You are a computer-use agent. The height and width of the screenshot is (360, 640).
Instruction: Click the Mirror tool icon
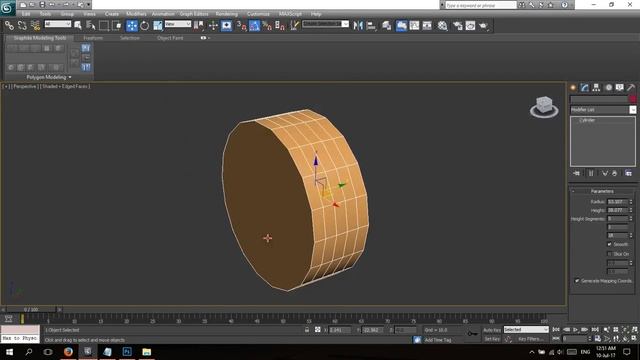click(358, 25)
